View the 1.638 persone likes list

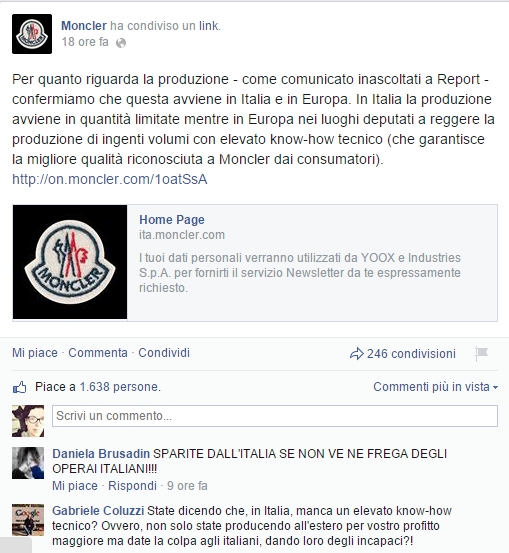point(120,387)
